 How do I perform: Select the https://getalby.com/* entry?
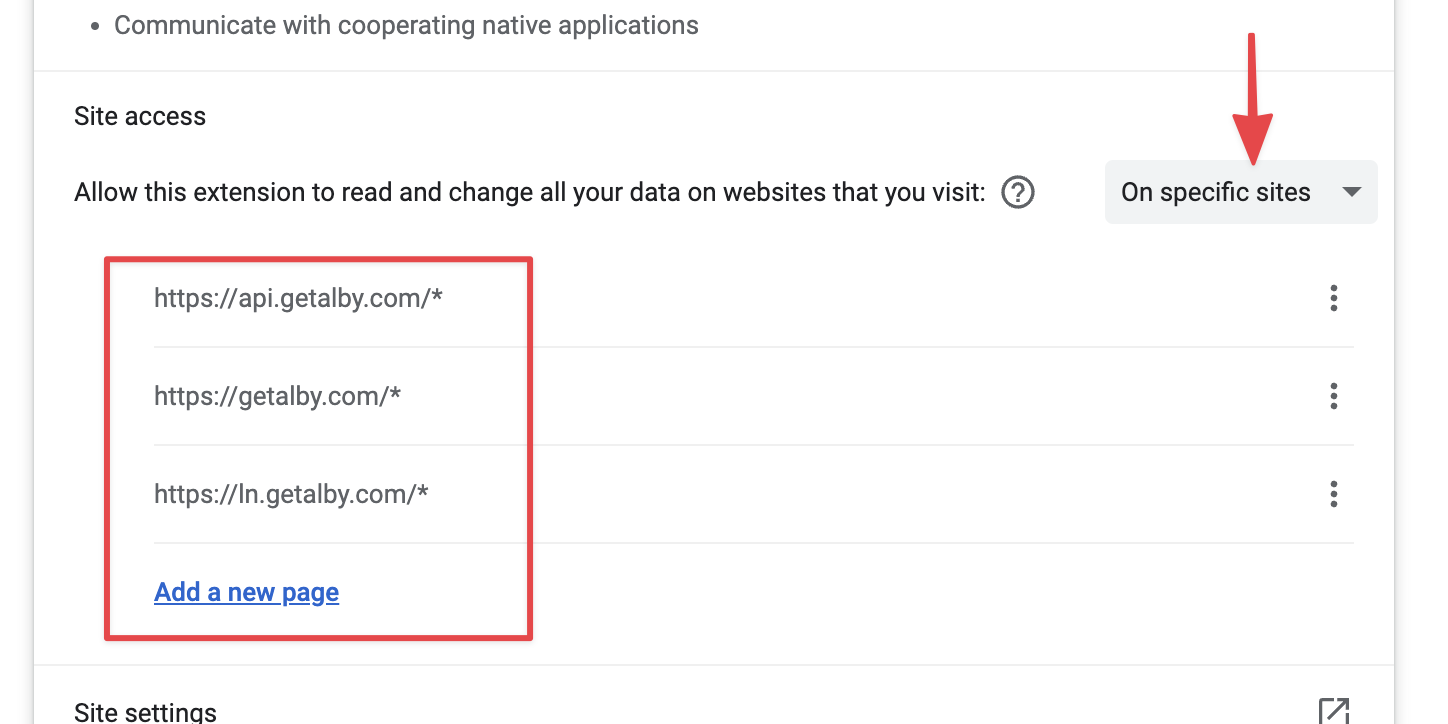coord(277,396)
